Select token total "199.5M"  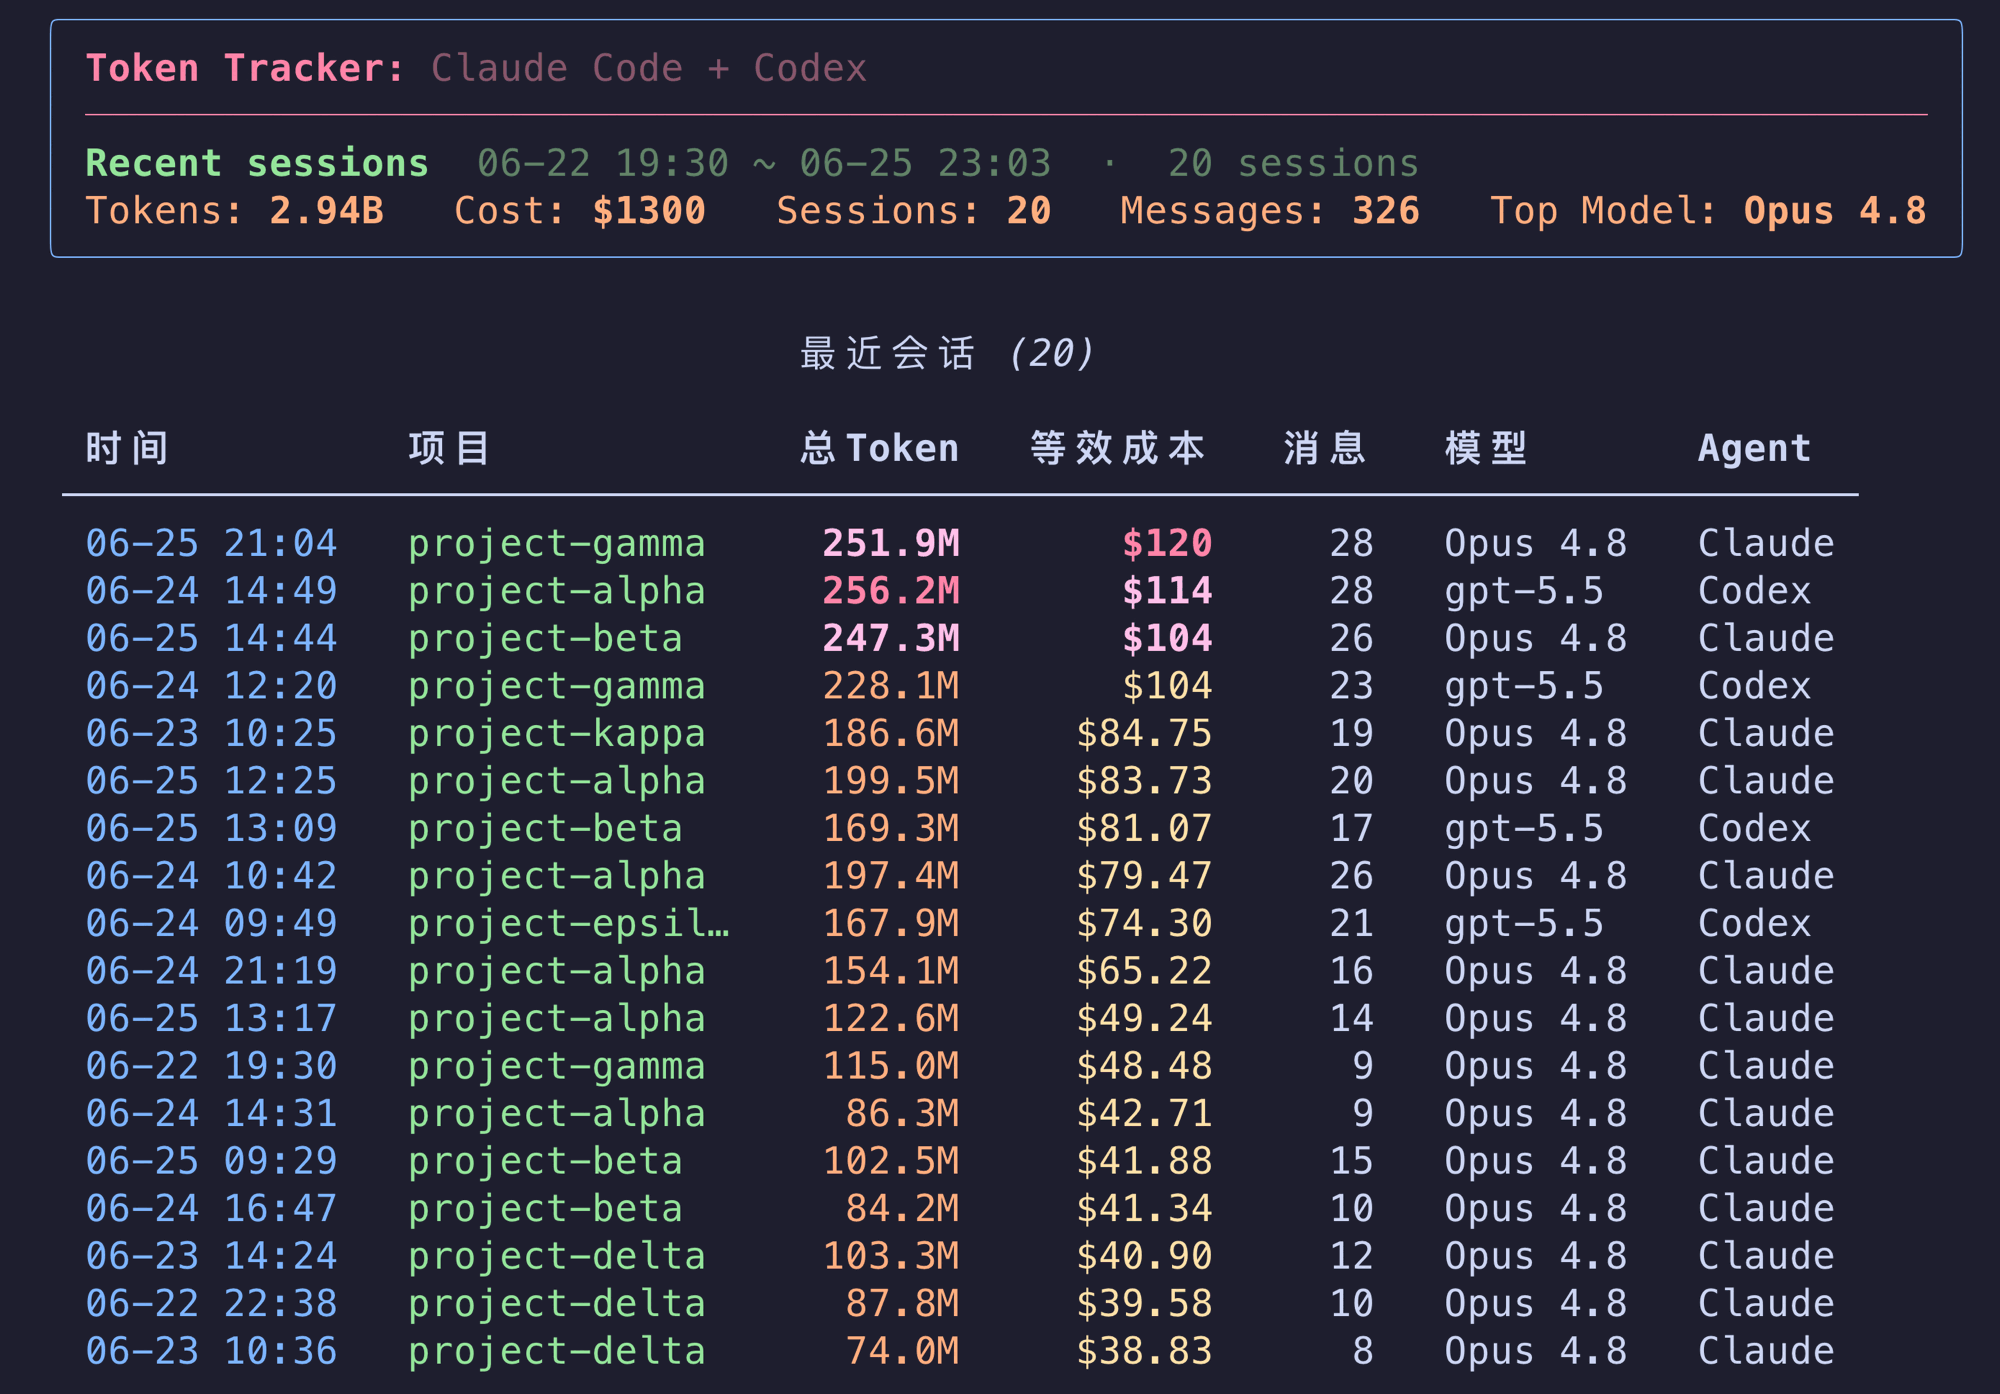point(891,781)
